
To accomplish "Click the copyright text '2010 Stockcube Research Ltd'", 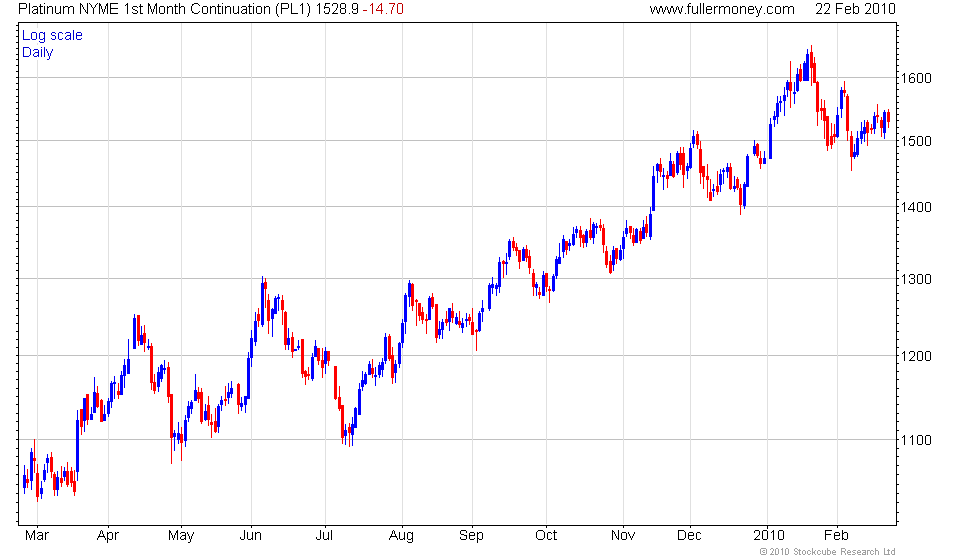I will [x=832, y=552].
